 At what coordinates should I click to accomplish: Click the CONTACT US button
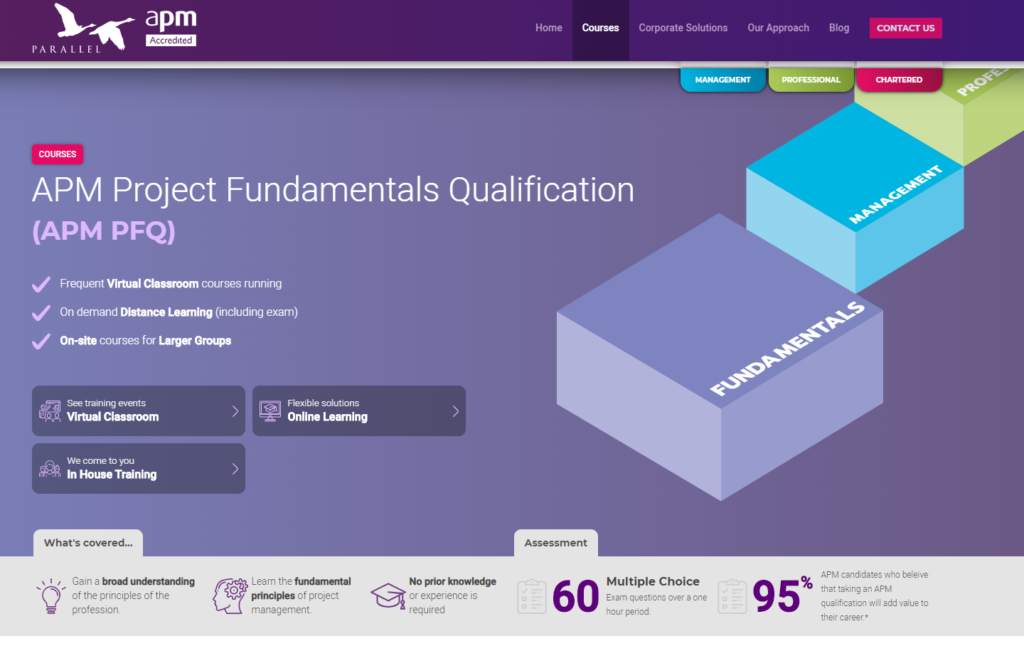click(x=905, y=28)
